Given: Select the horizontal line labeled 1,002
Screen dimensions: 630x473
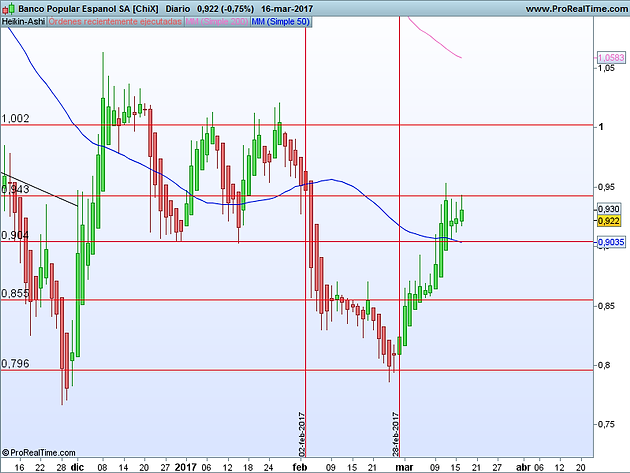Looking at the screenshot, I should coord(297,125).
